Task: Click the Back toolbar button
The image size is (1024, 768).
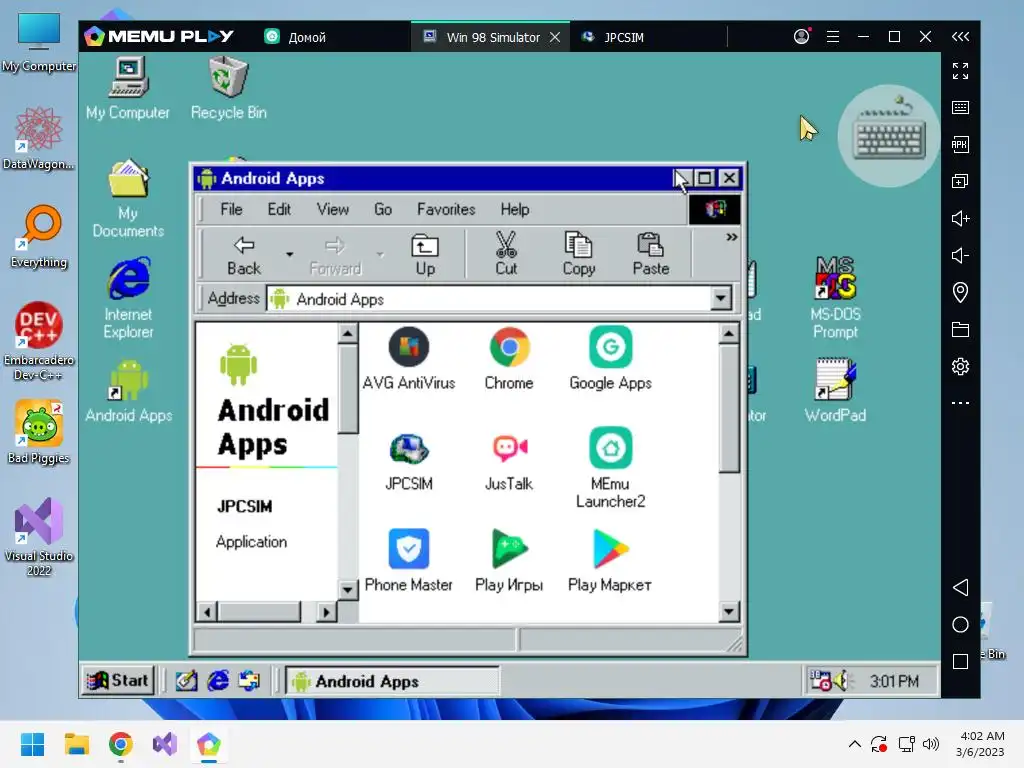Action: [x=244, y=255]
